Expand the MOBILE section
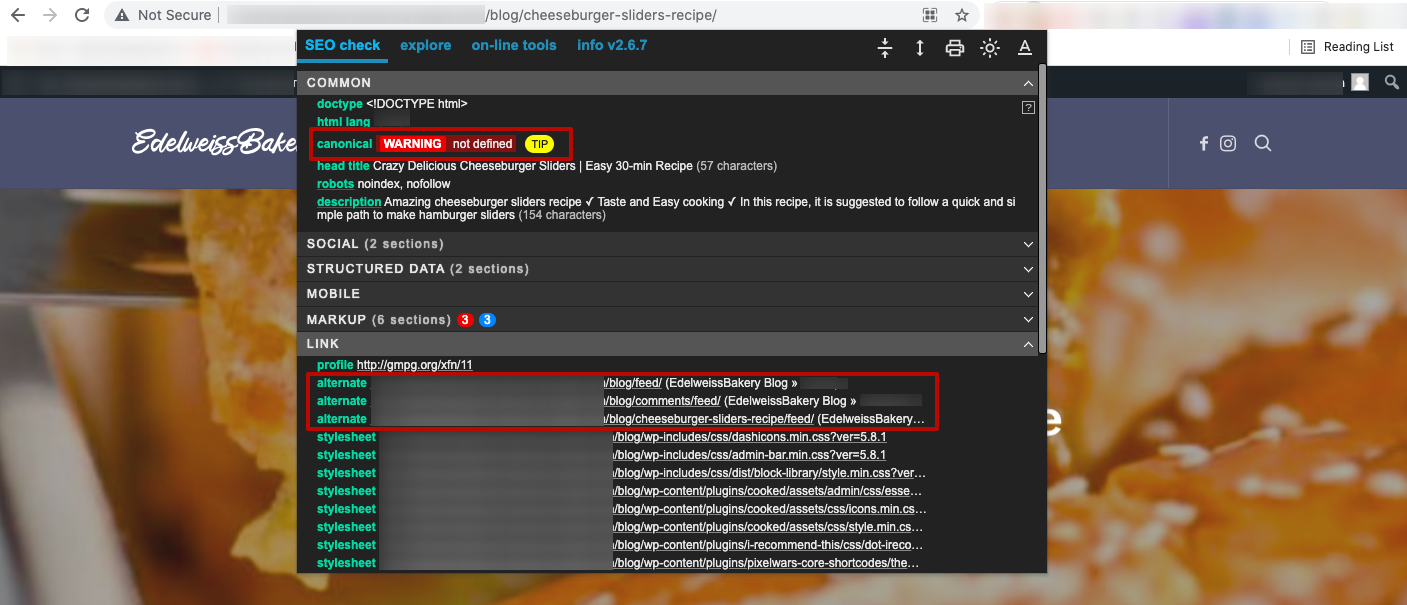1407x605 pixels. tap(1028, 294)
